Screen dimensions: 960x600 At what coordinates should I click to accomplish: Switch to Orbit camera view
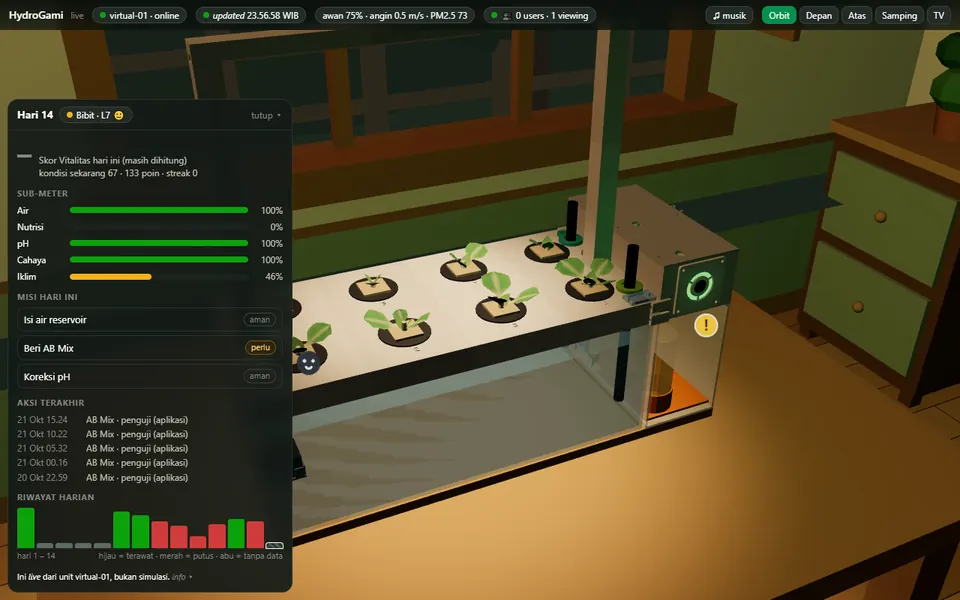[778, 15]
